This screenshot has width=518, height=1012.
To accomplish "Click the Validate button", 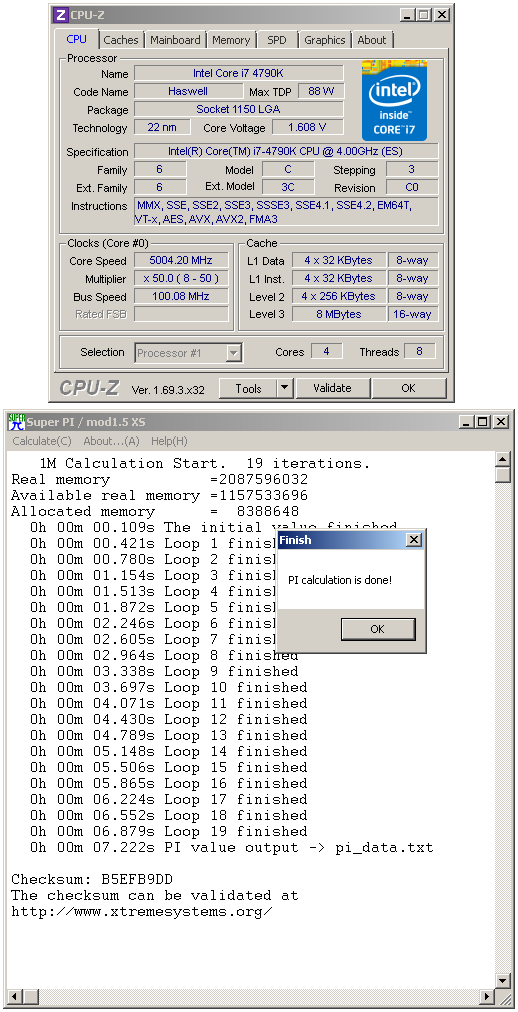I will [332, 389].
